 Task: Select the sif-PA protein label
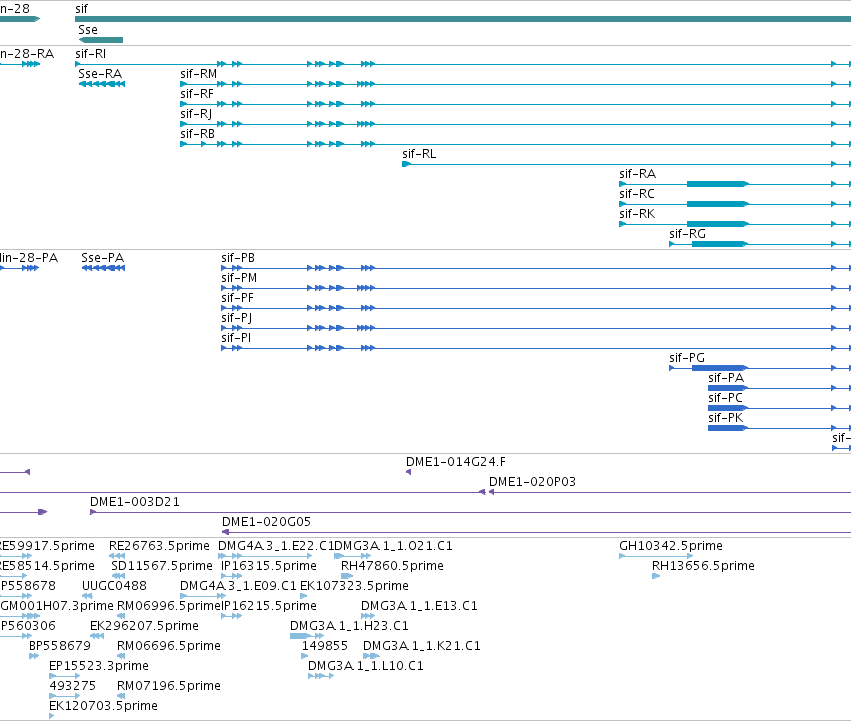click(726, 378)
